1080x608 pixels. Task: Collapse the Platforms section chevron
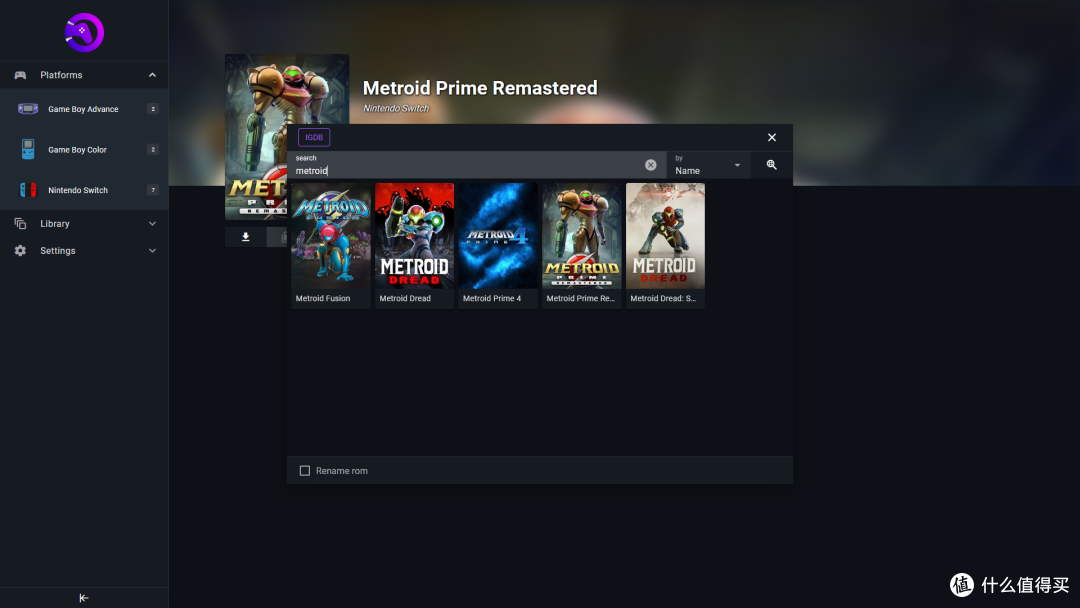[152, 75]
